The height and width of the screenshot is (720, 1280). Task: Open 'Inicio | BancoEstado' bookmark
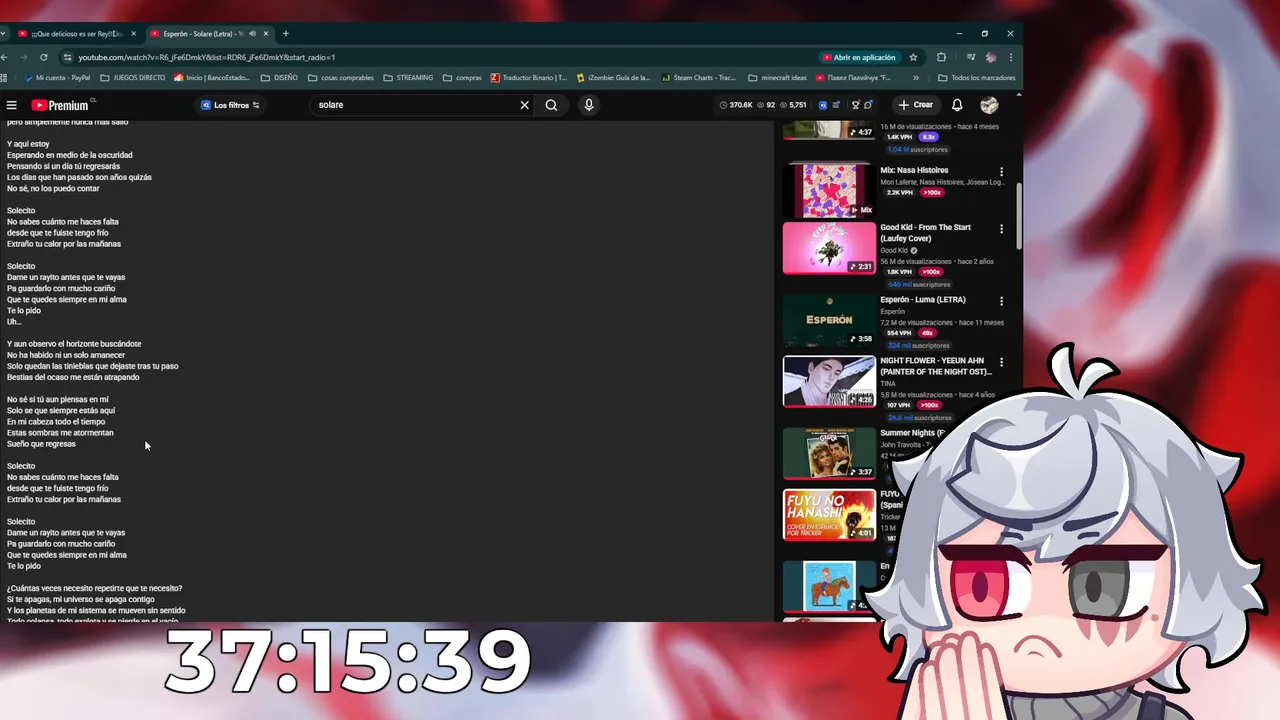pos(212,77)
